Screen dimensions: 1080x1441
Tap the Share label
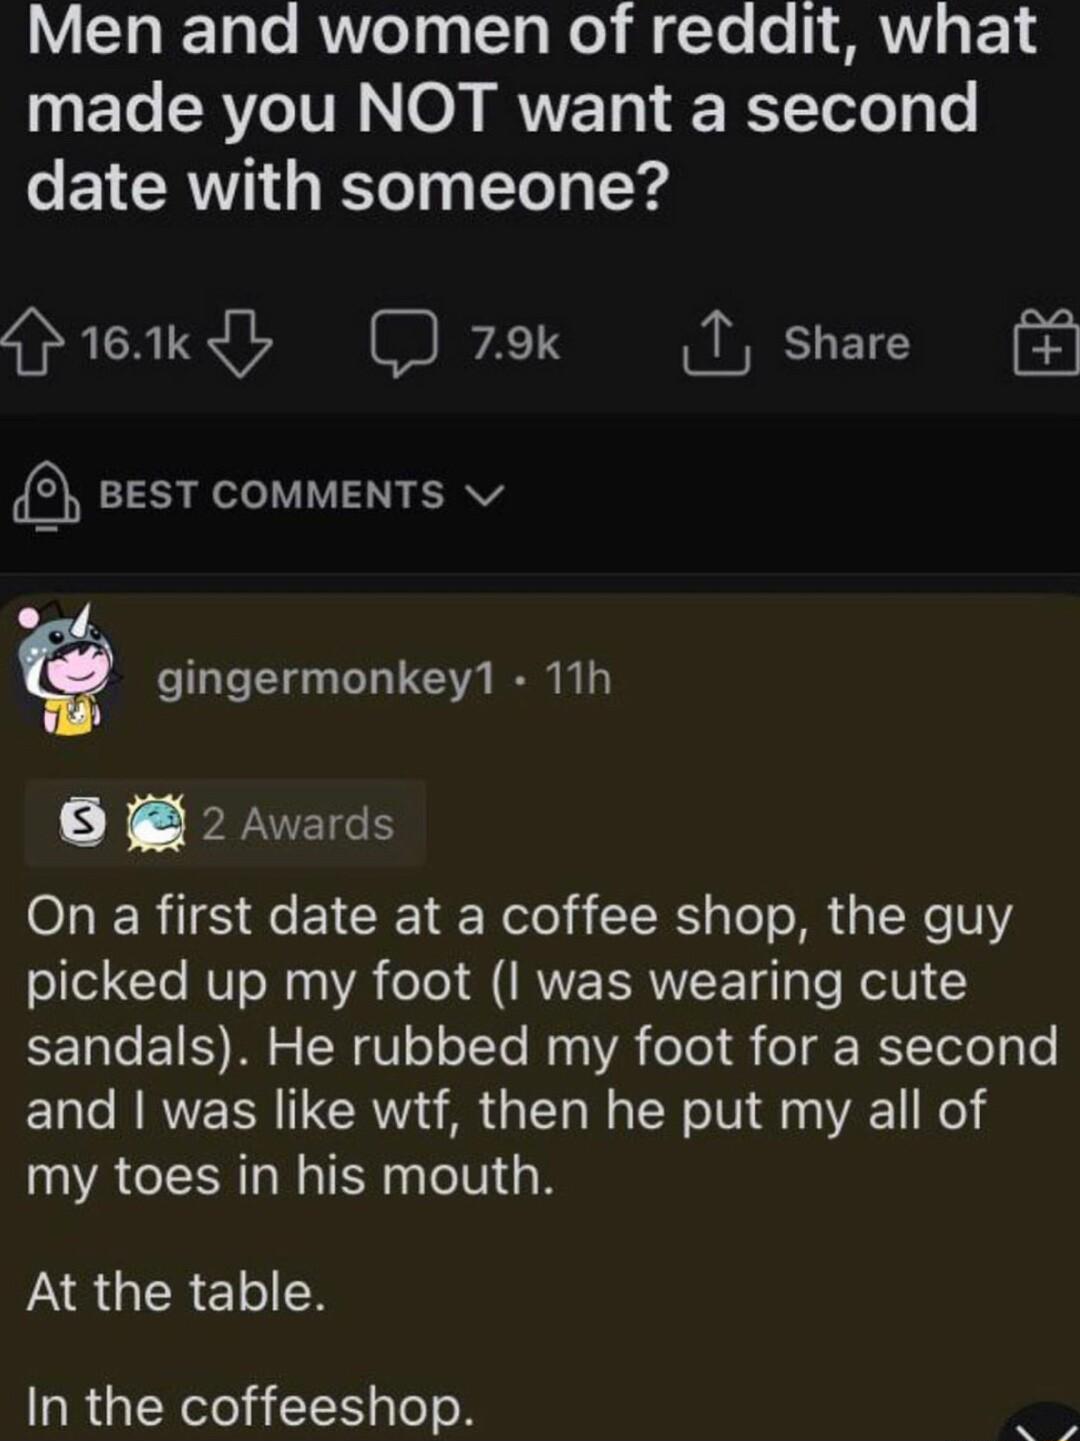pos(846,343)
